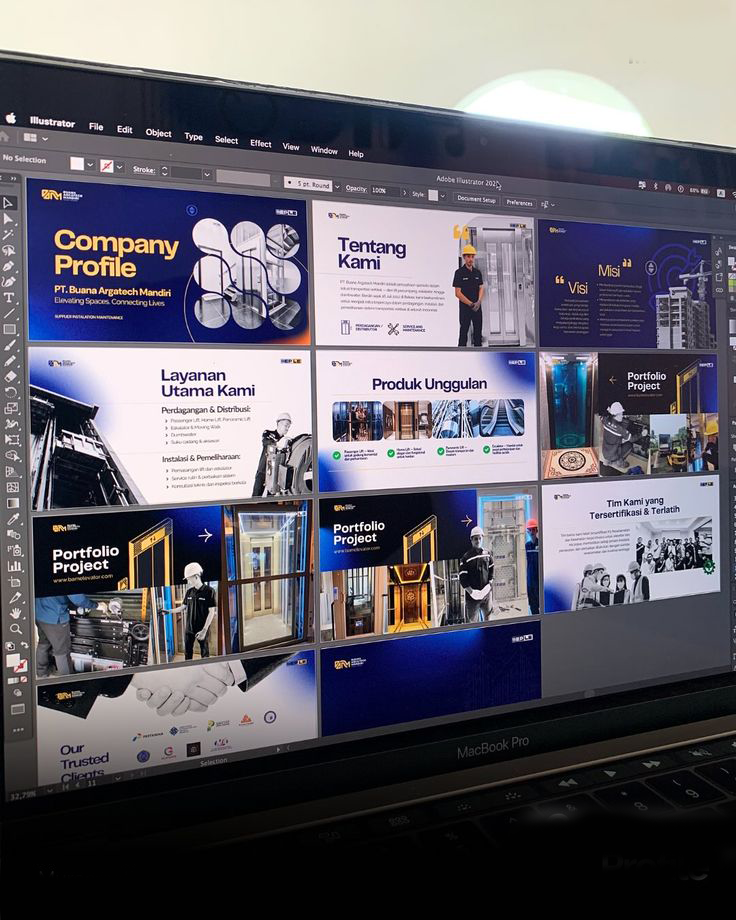
Task: Expand the toolbar double-arrow toggle
Action: click(x=13, y=178)
